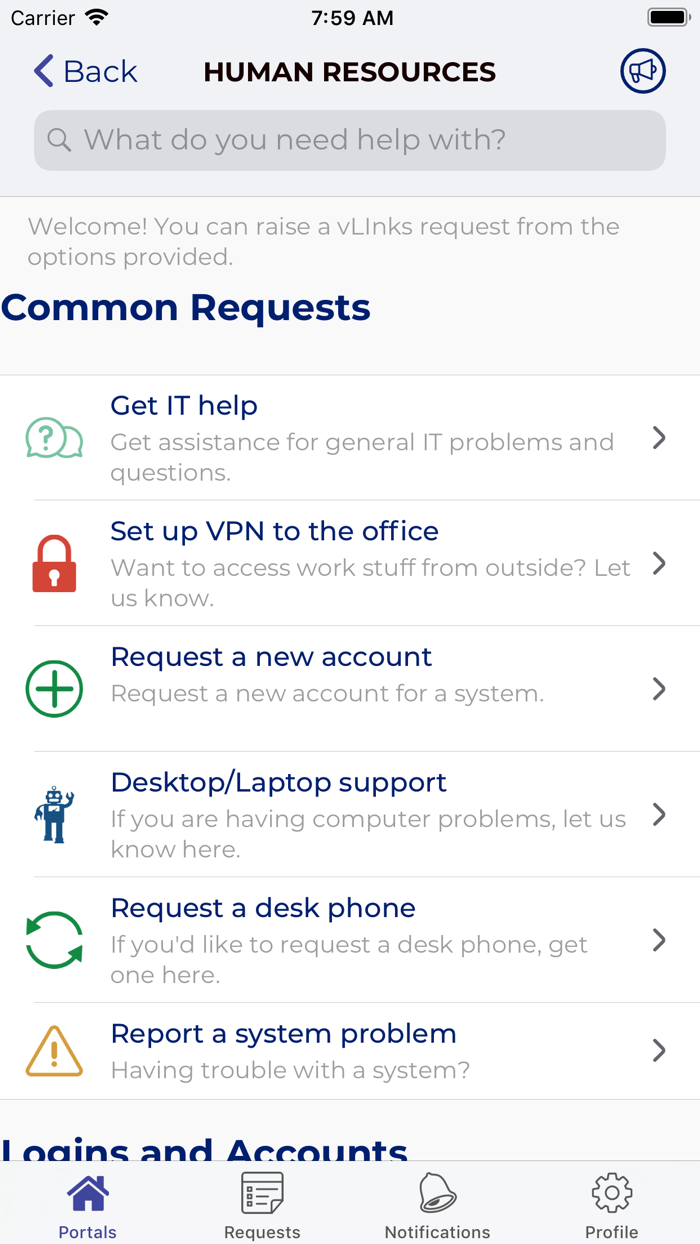
Task: Select Request a new account
Action: [271, 657]
